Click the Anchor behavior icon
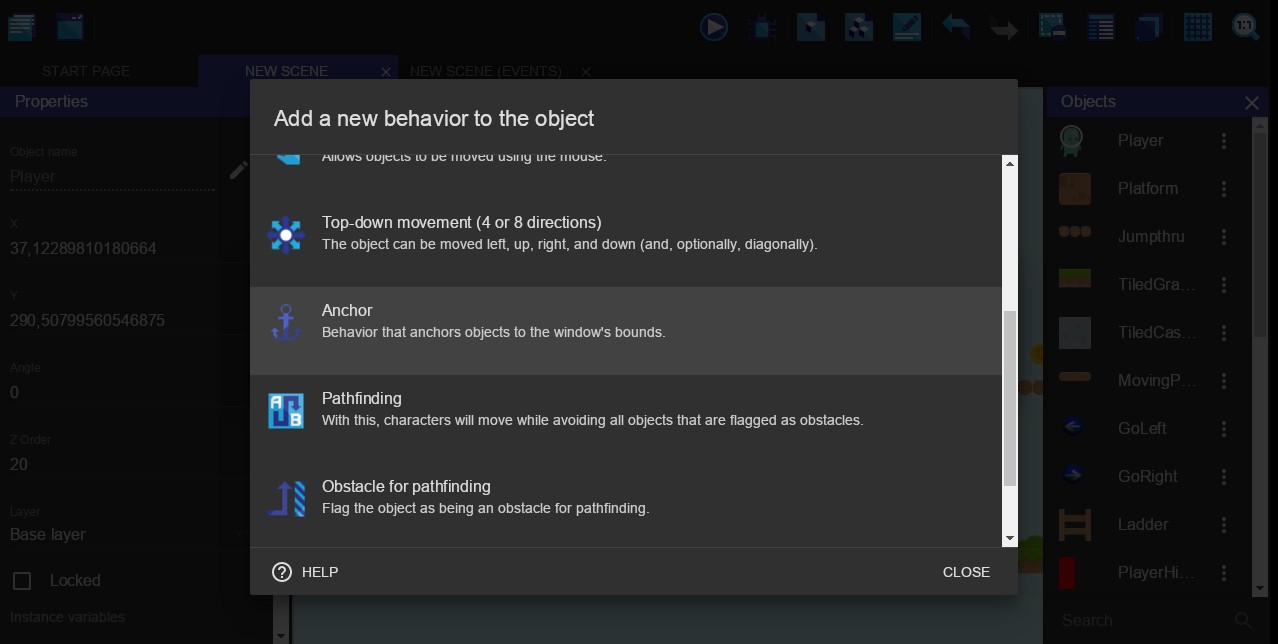 [x=286, y=322]
